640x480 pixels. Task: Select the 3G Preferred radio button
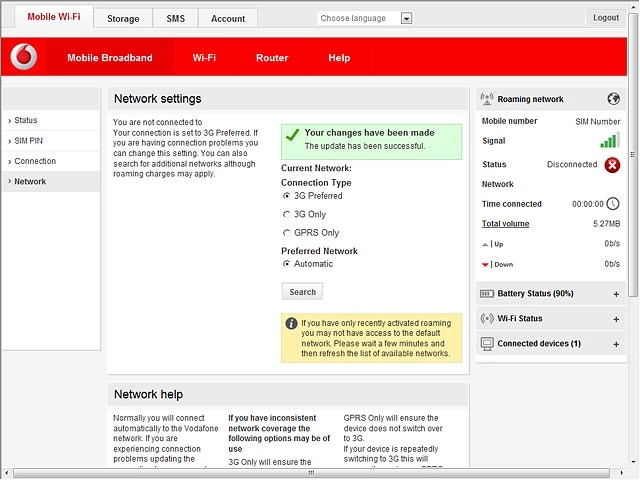point(287,196)
